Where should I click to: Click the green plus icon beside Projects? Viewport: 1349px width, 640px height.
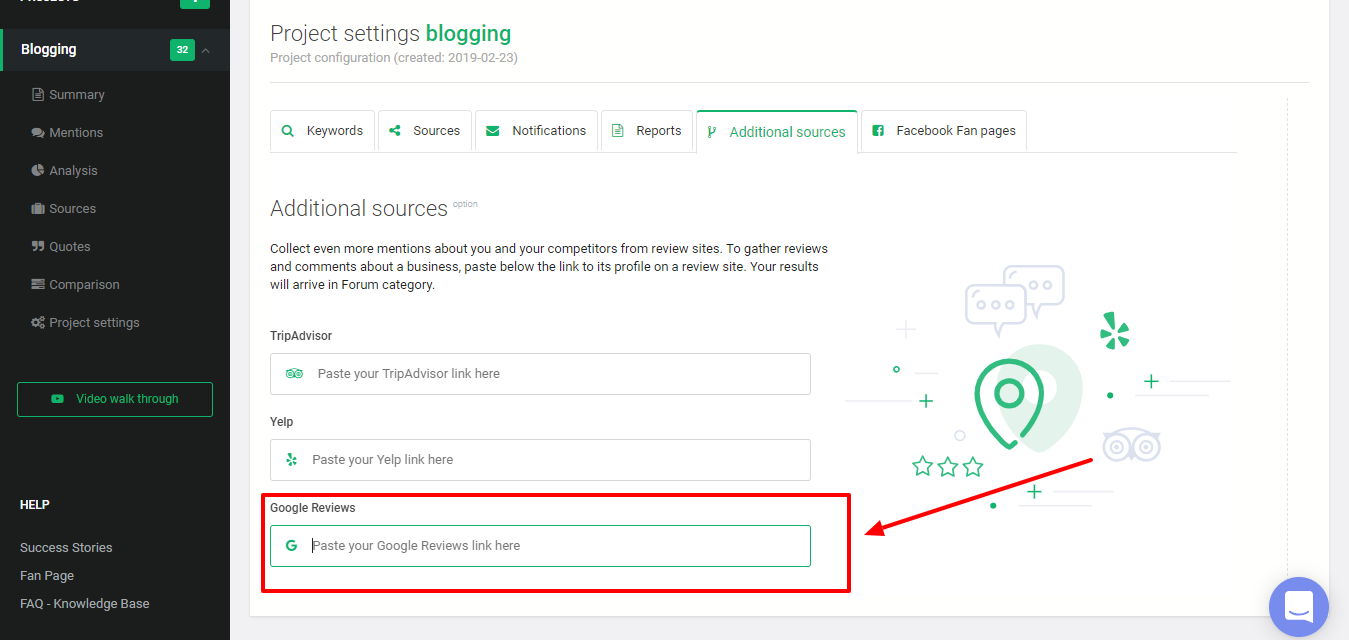(x=194, y=3)
